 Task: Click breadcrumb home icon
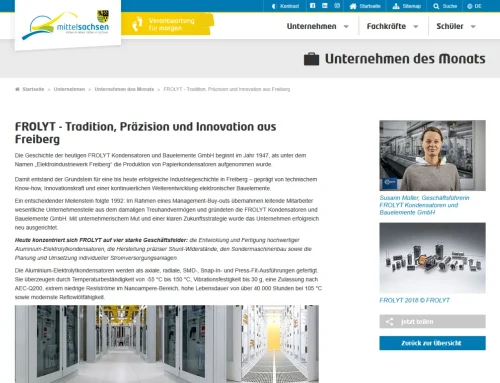[x=17, y=89]
